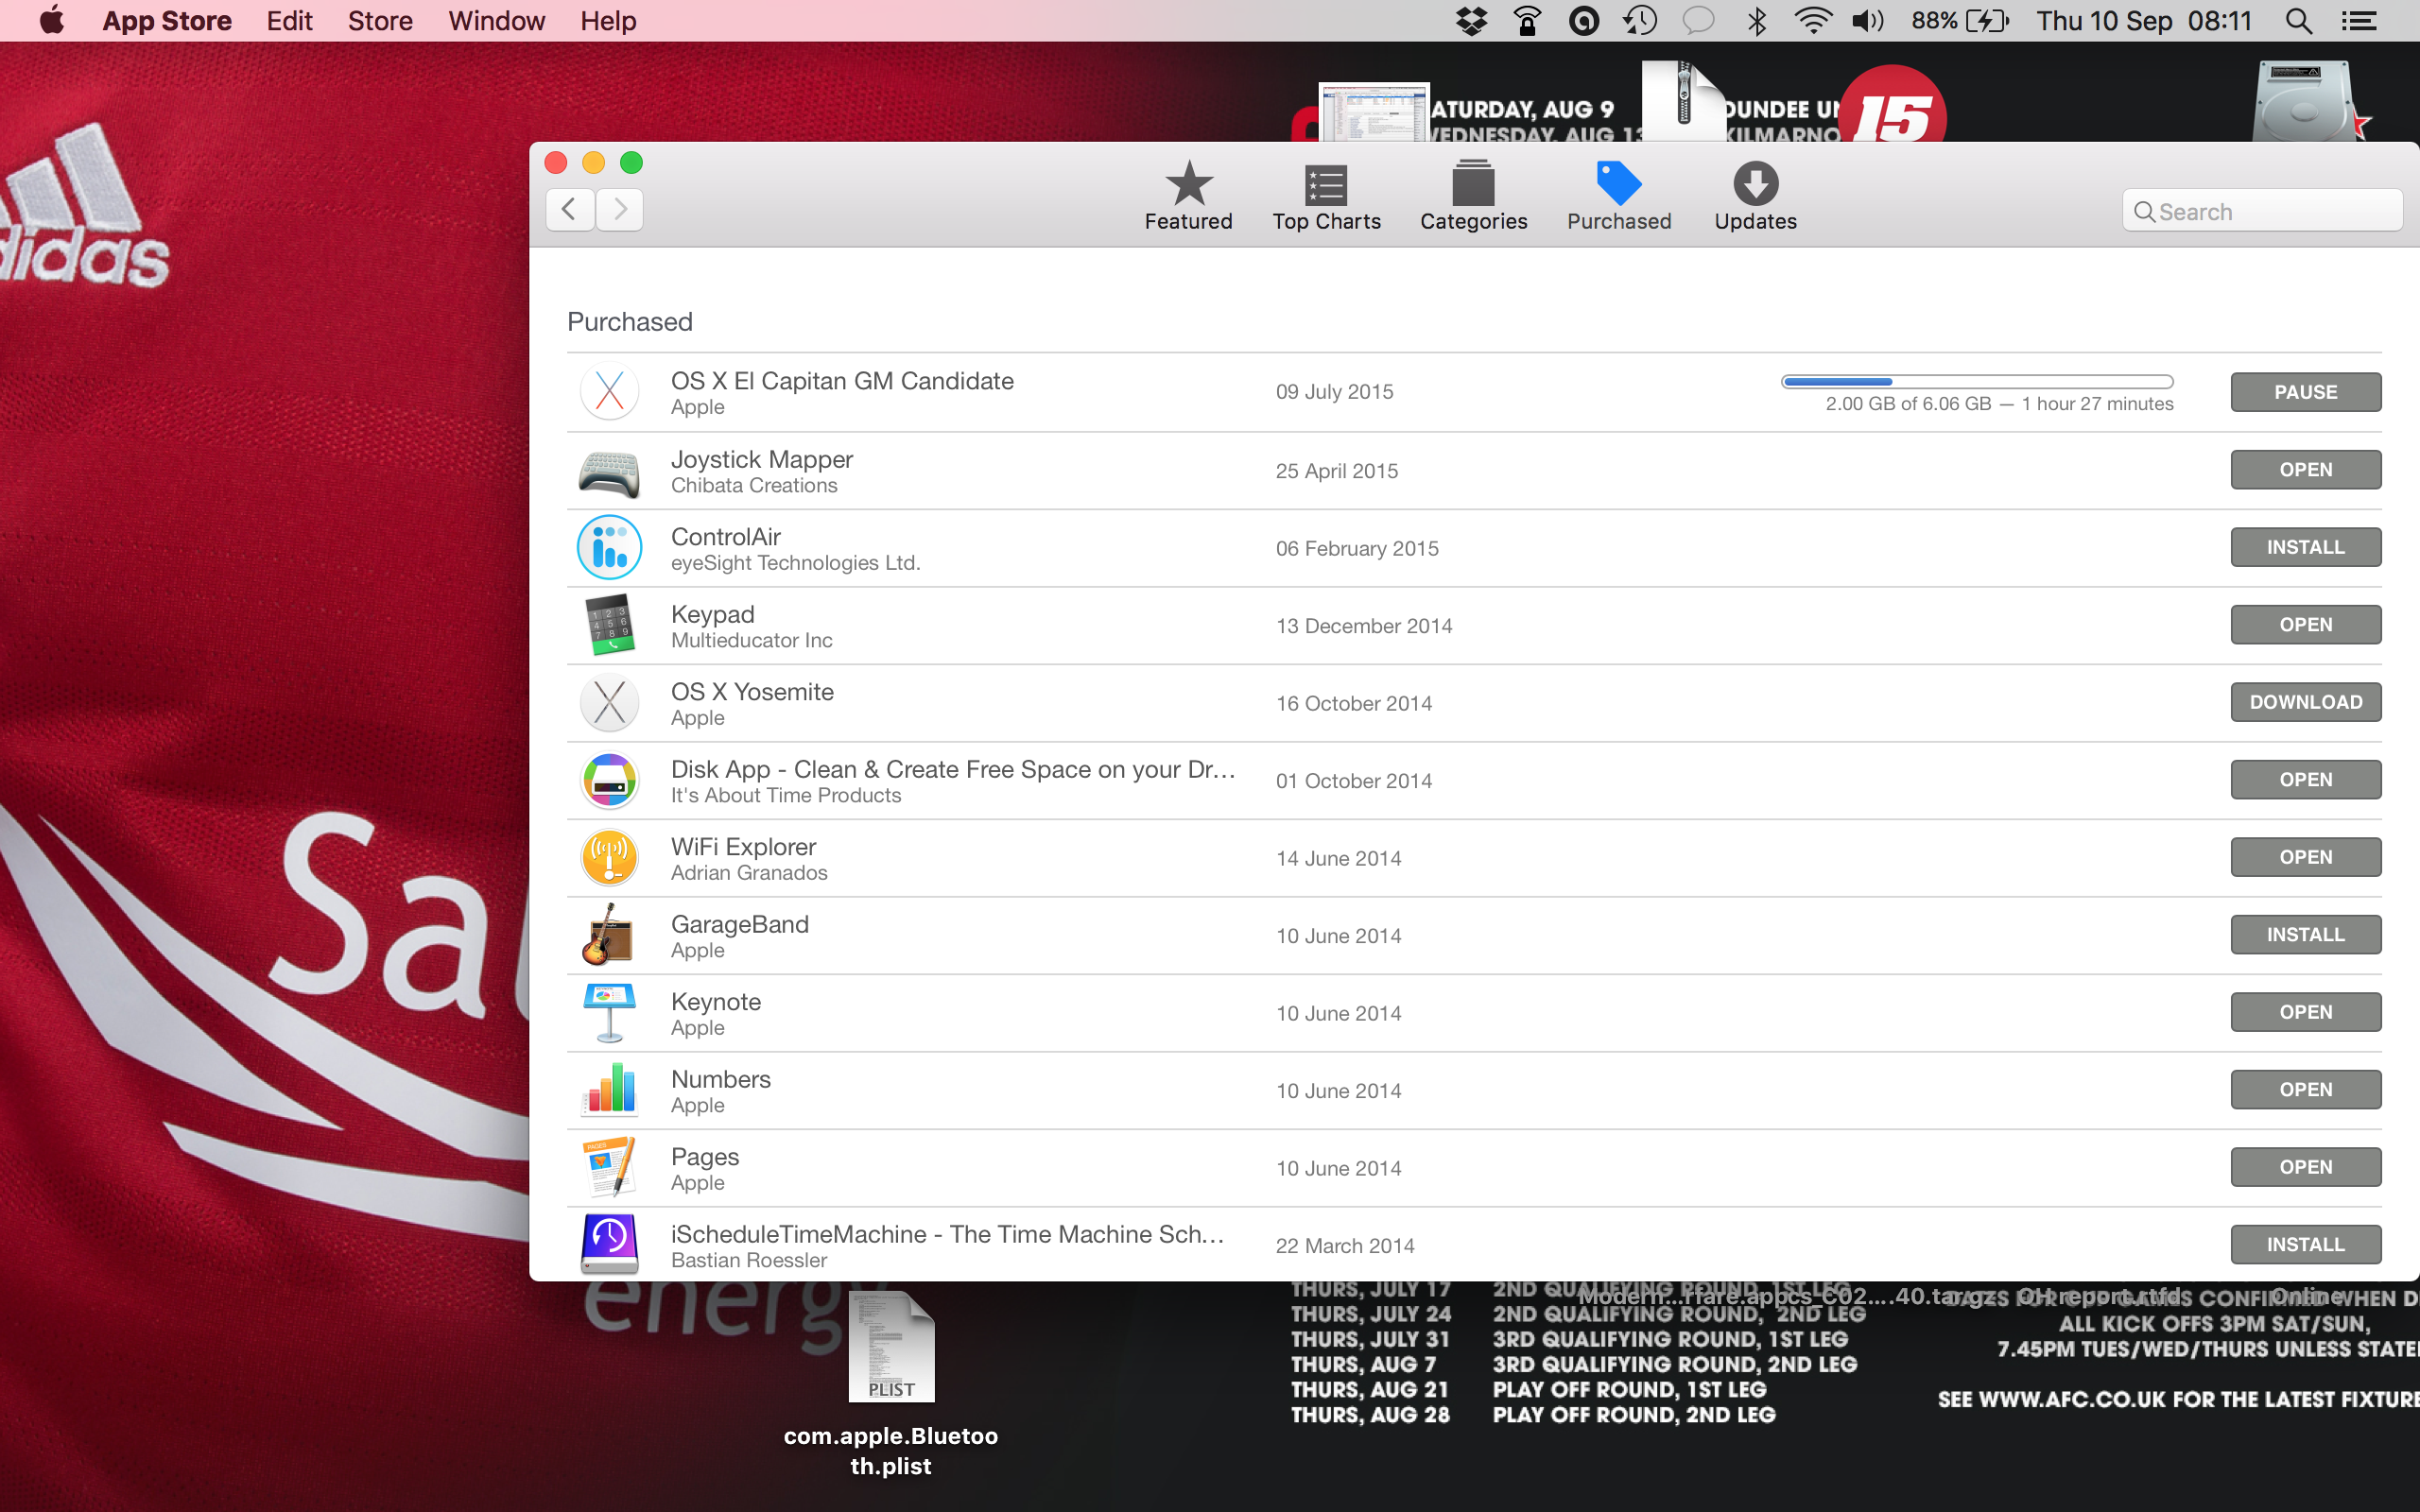
Task: Open the ControlAir title link
Action: pyautogui.click(x=726, y=537)
